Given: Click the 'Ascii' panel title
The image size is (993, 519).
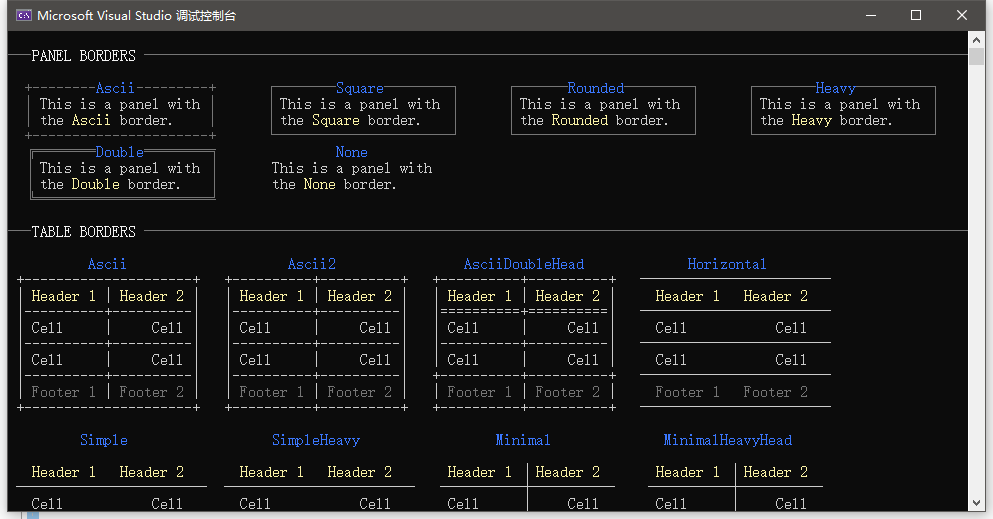Looking at the screenshot, I should coord(115,88).
